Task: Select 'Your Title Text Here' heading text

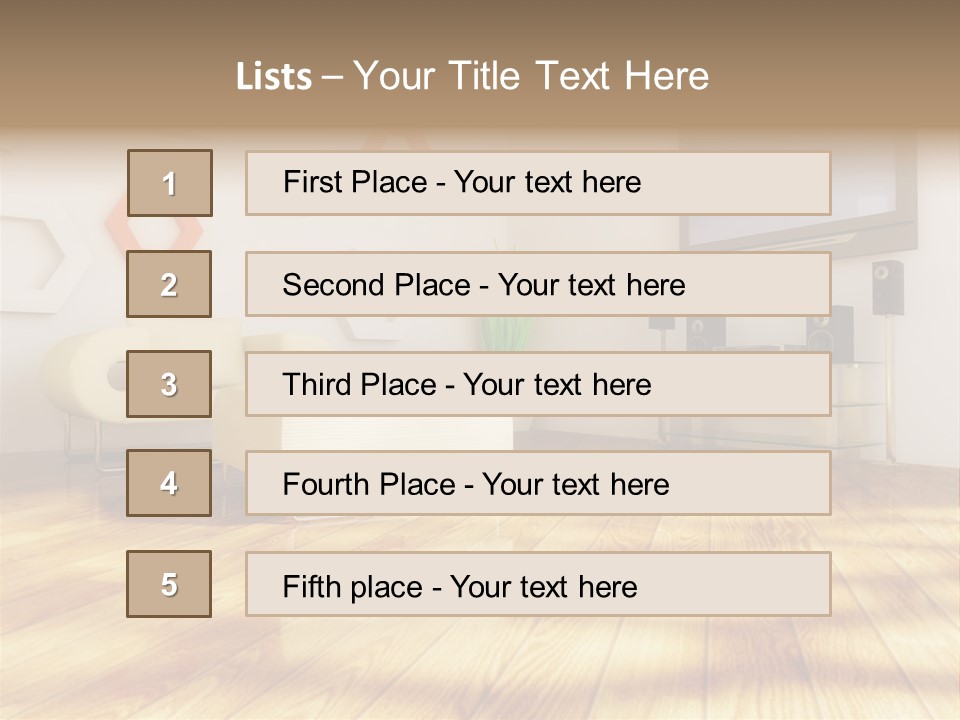Action: 531,77
